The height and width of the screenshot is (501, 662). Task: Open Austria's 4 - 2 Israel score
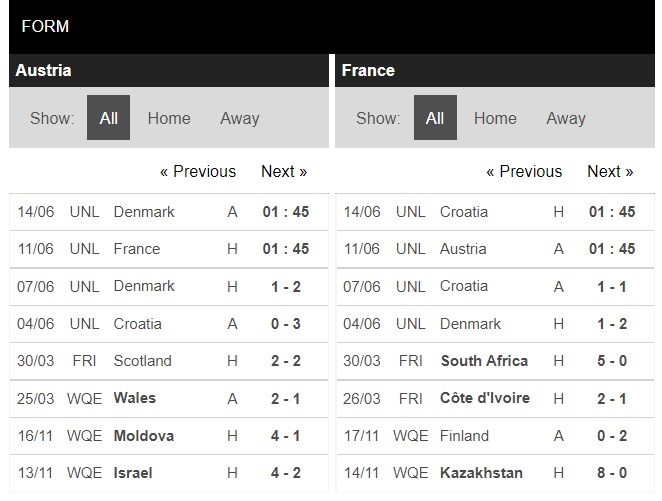tap(287, 473)
